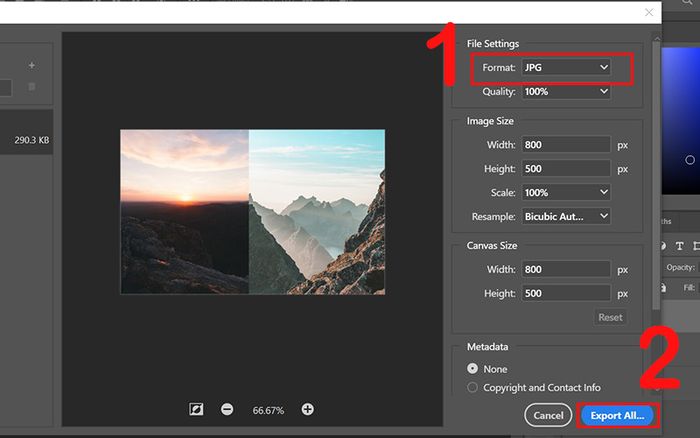
Task: Click the Reset canvas size button
Action: pyautogui.click(x=610, y=317)
